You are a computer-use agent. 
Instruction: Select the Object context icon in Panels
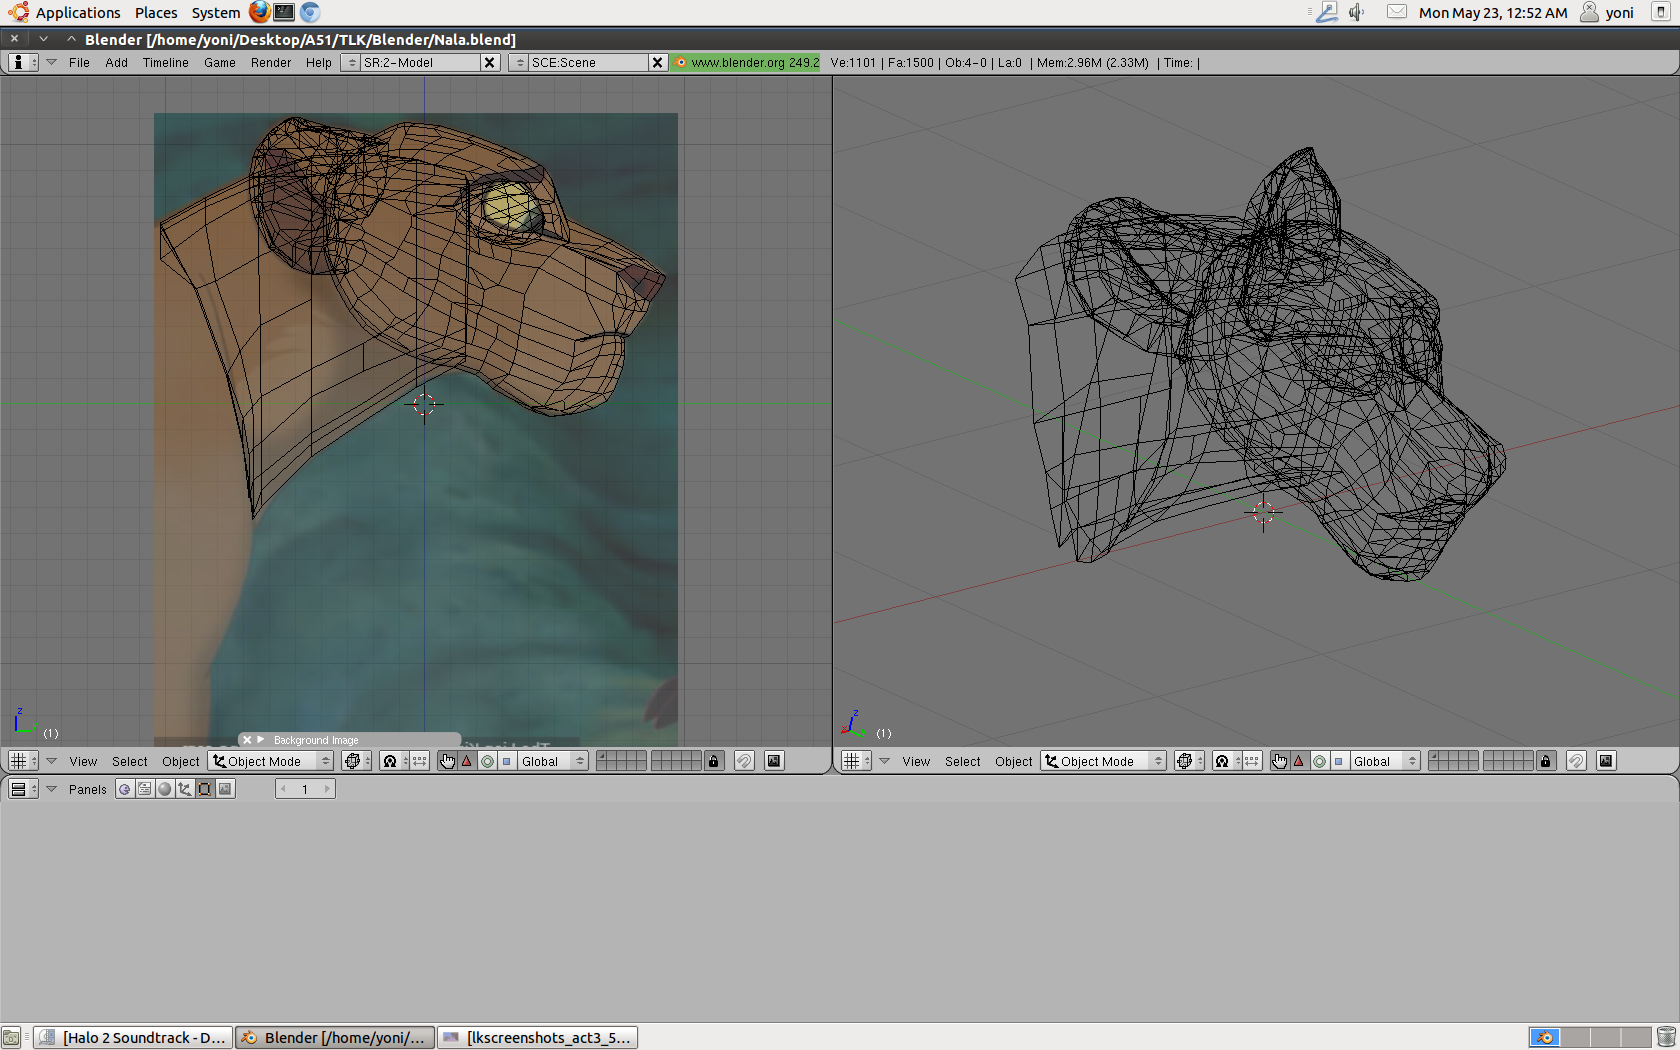185,789
